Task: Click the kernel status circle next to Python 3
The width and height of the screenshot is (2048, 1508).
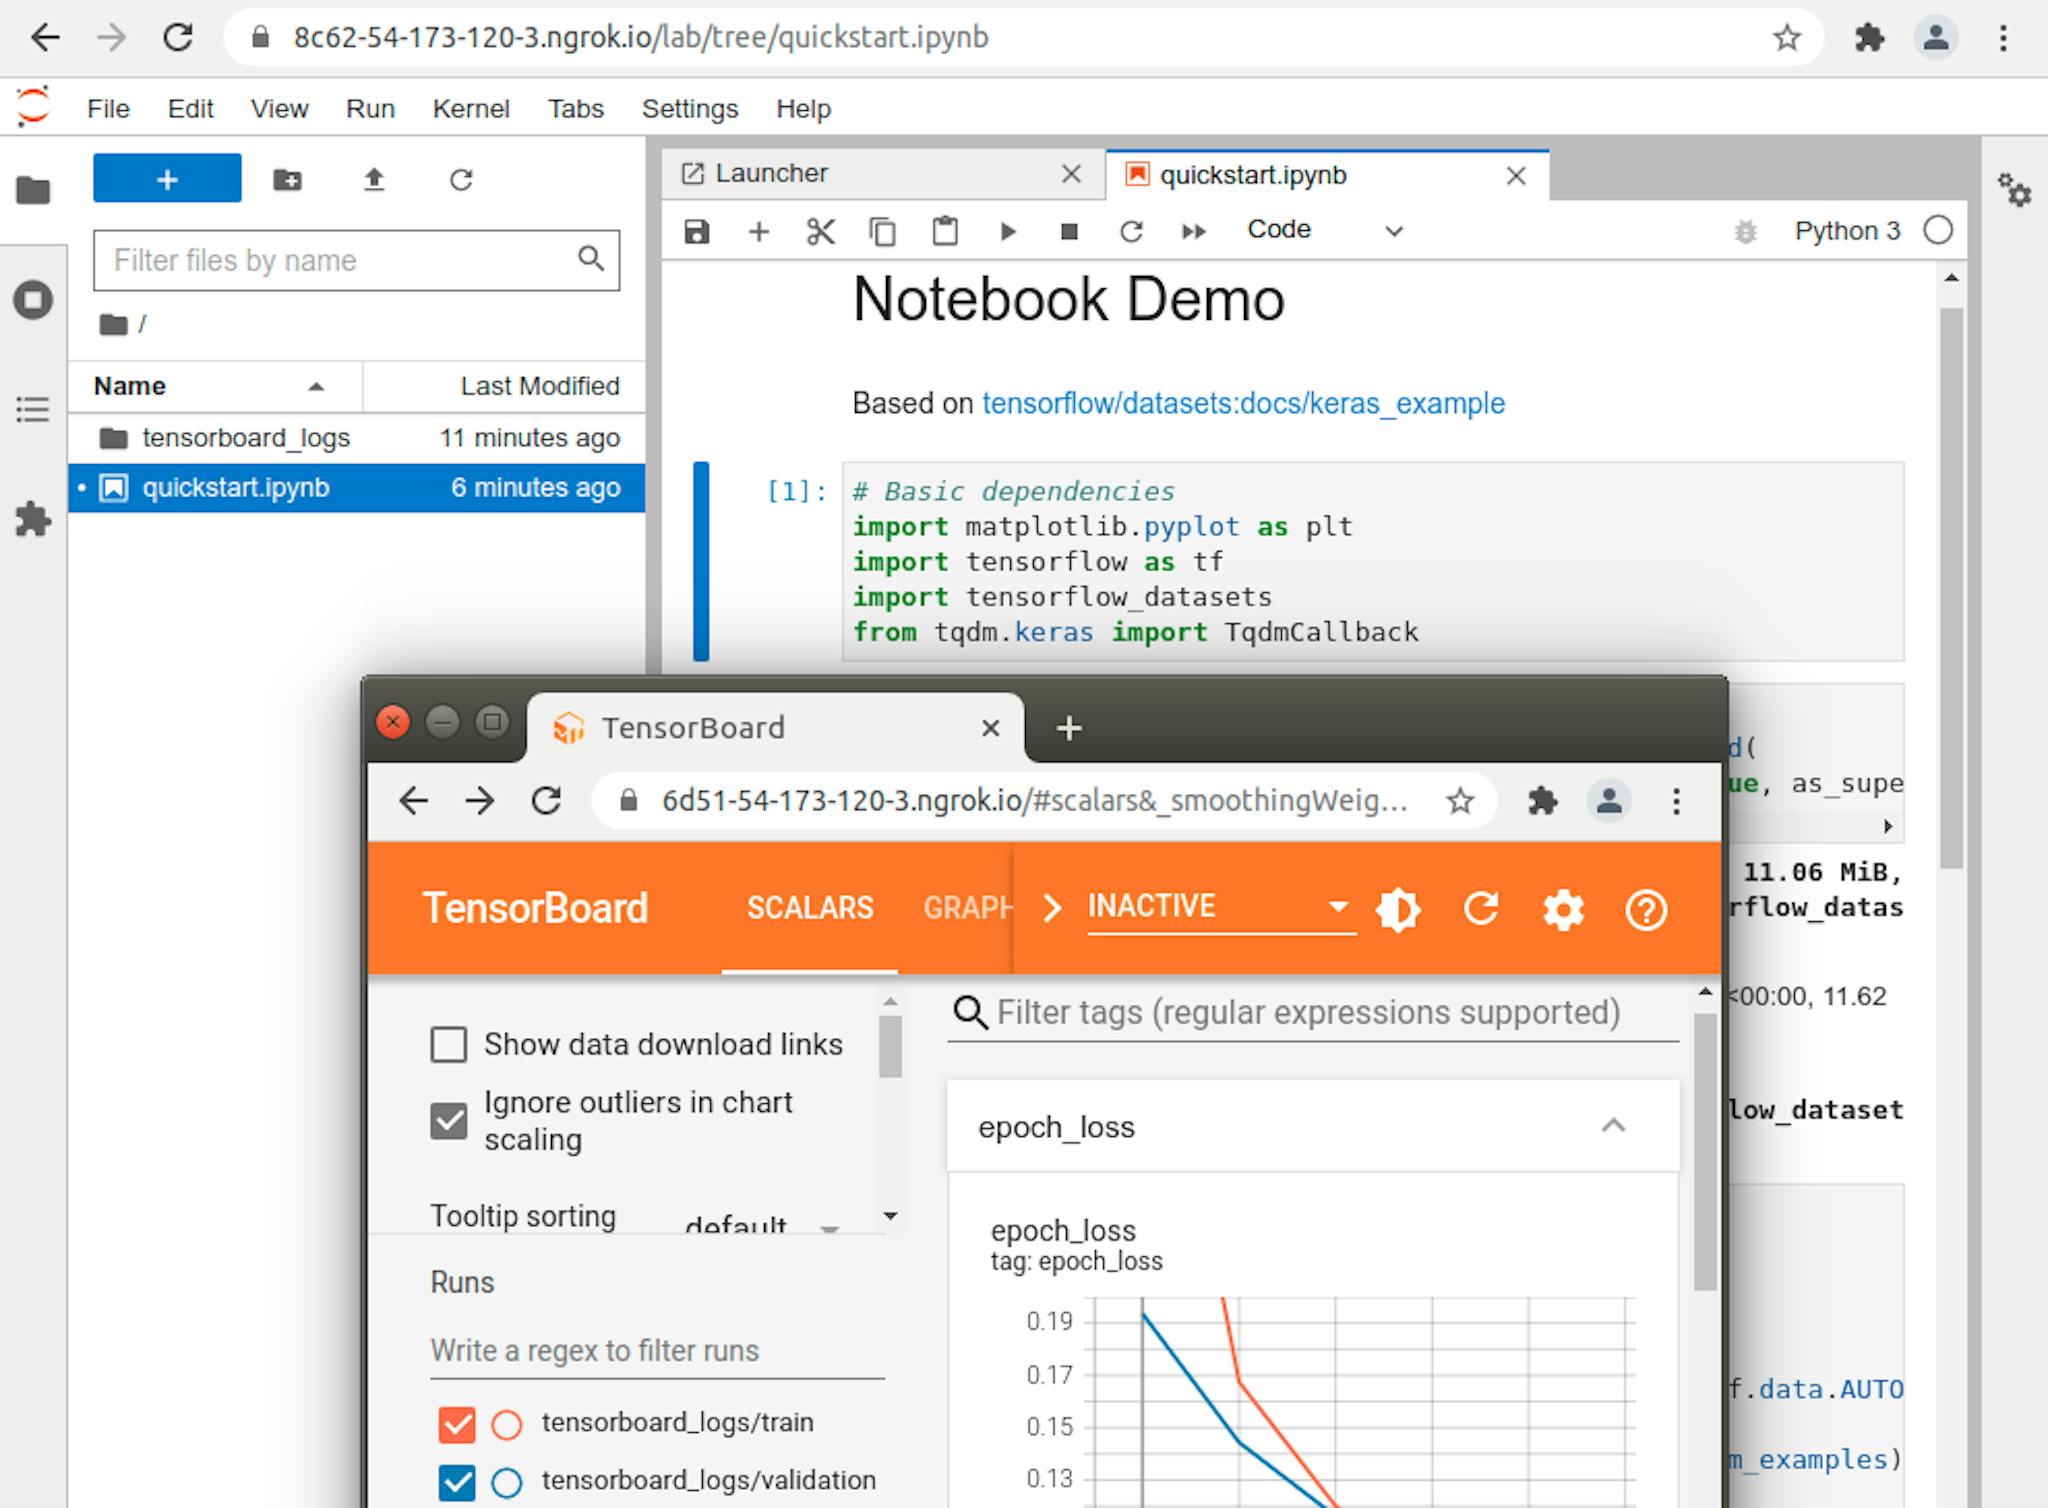Action: (1938, 230)
